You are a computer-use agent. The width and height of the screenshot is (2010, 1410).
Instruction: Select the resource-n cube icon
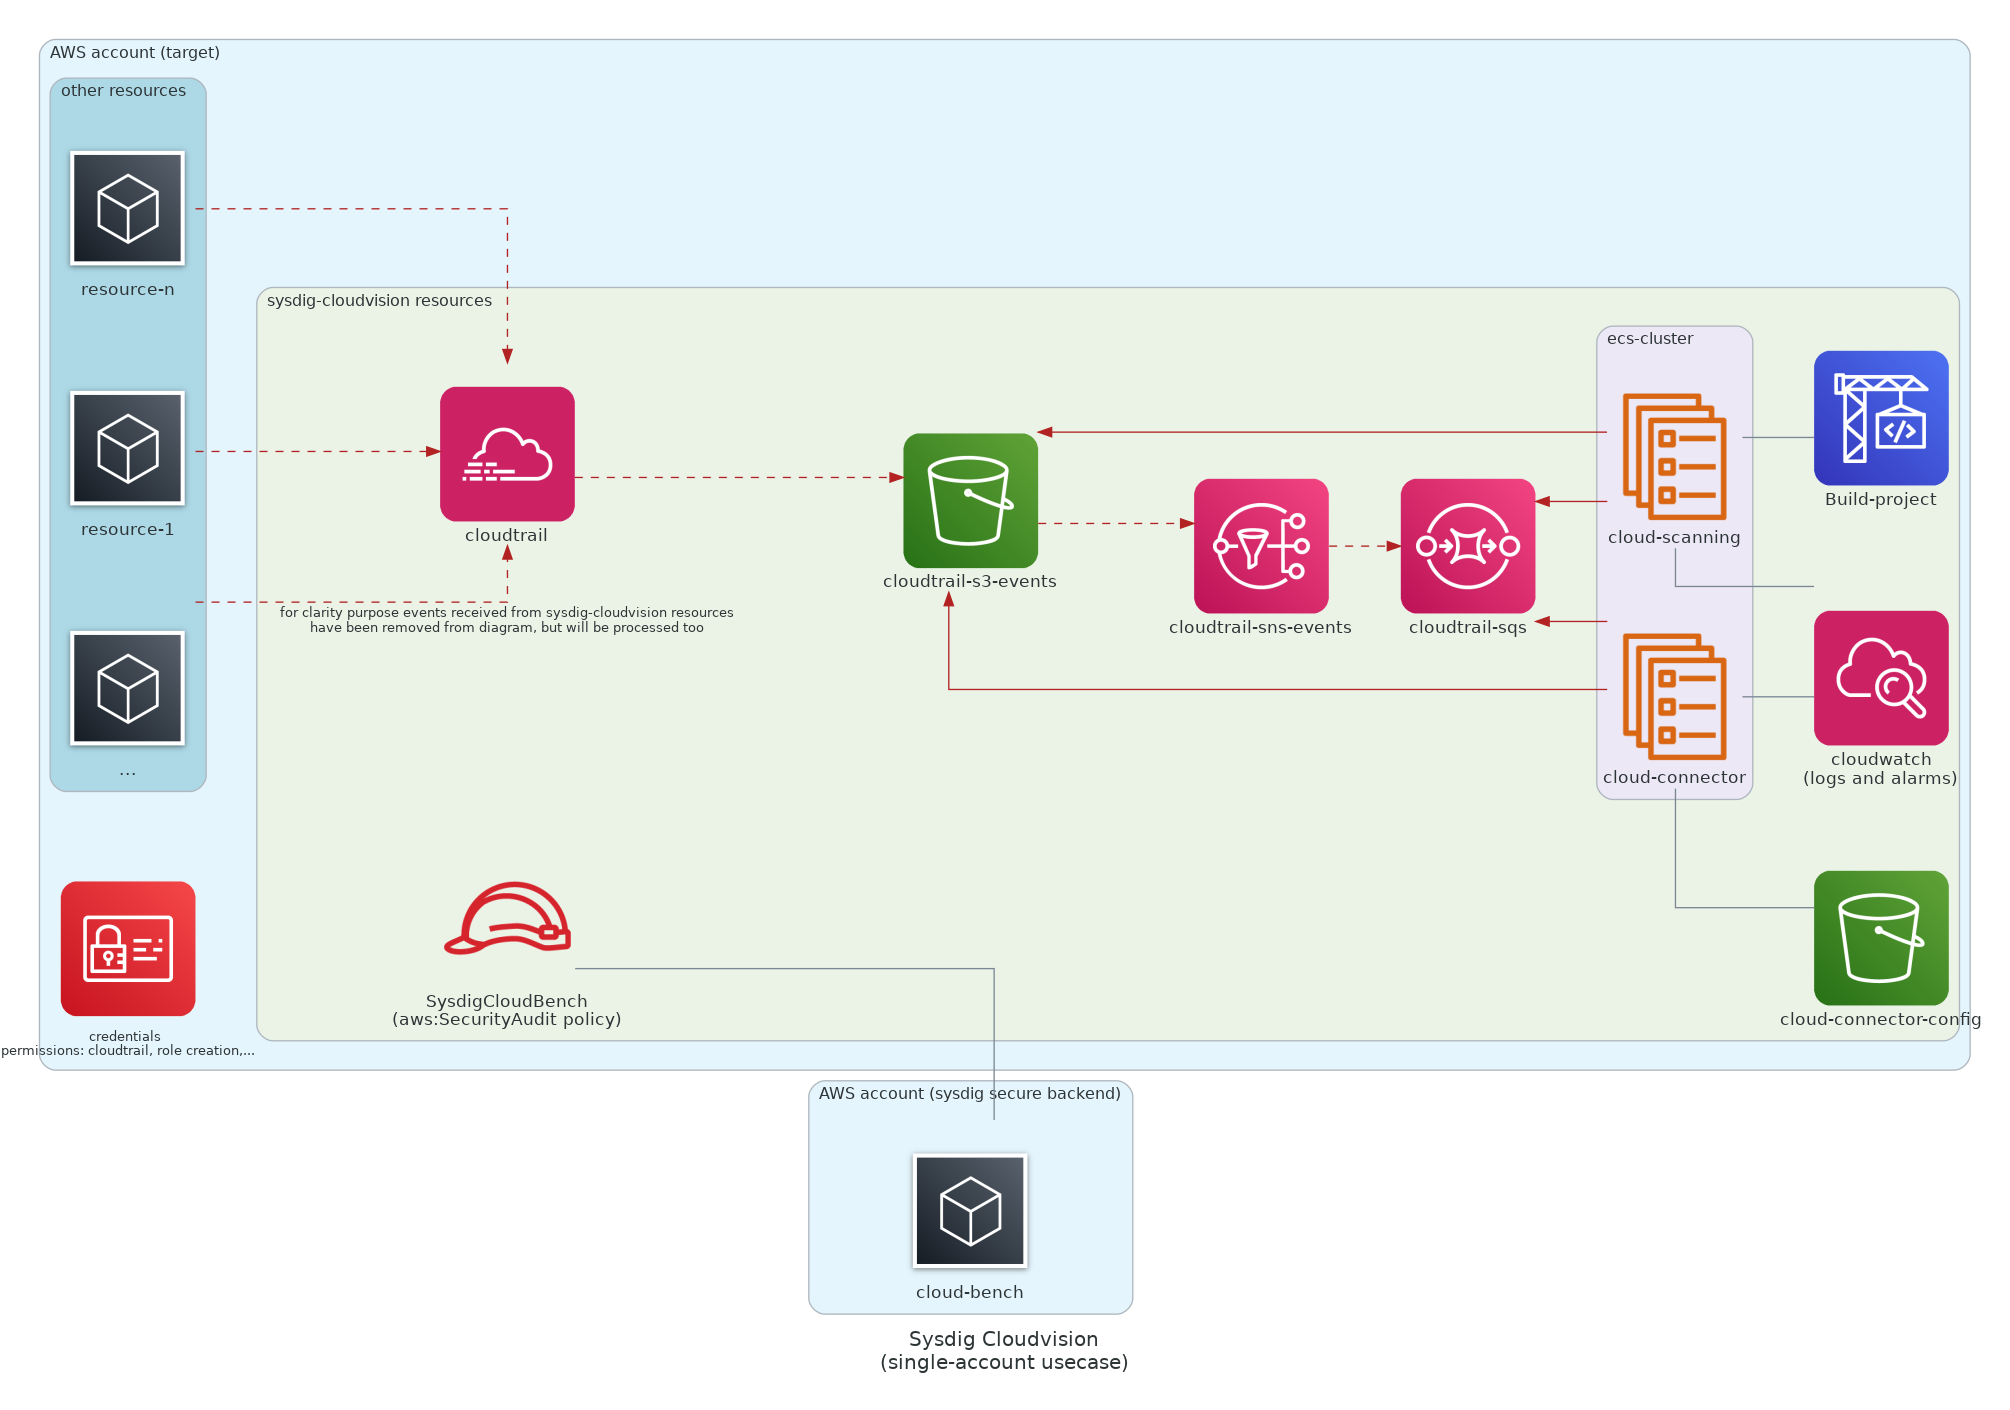(128, 208)
